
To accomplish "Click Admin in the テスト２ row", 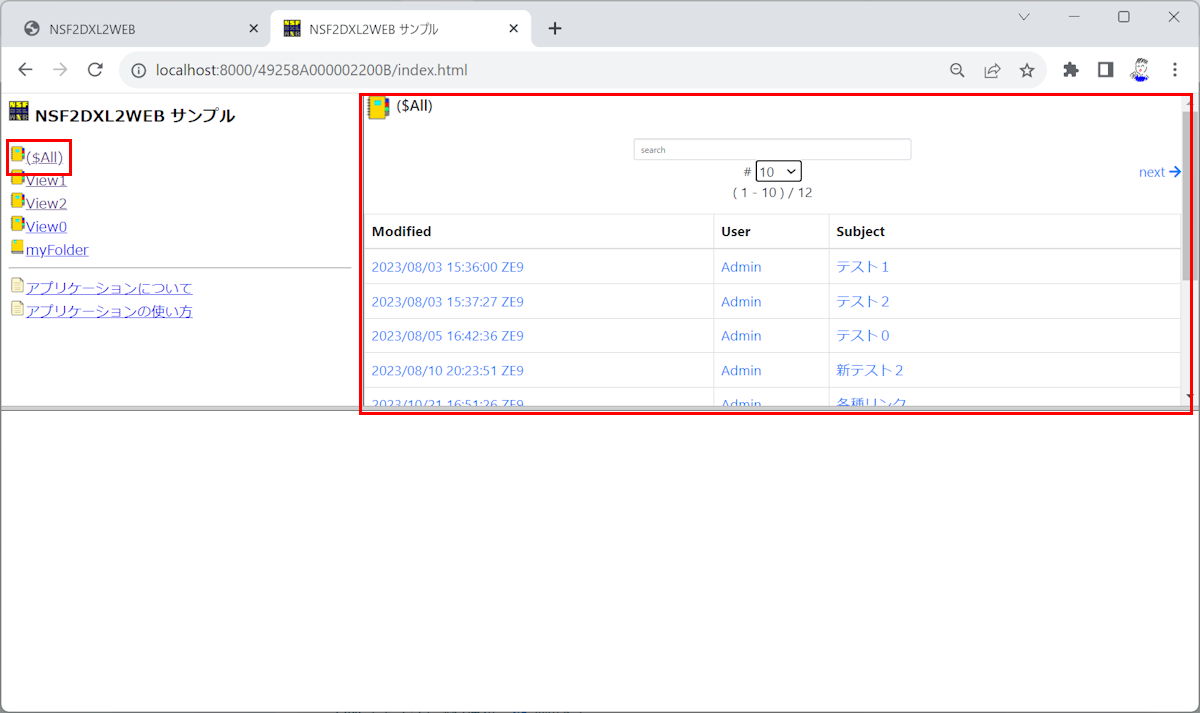I will pos(741,302).
